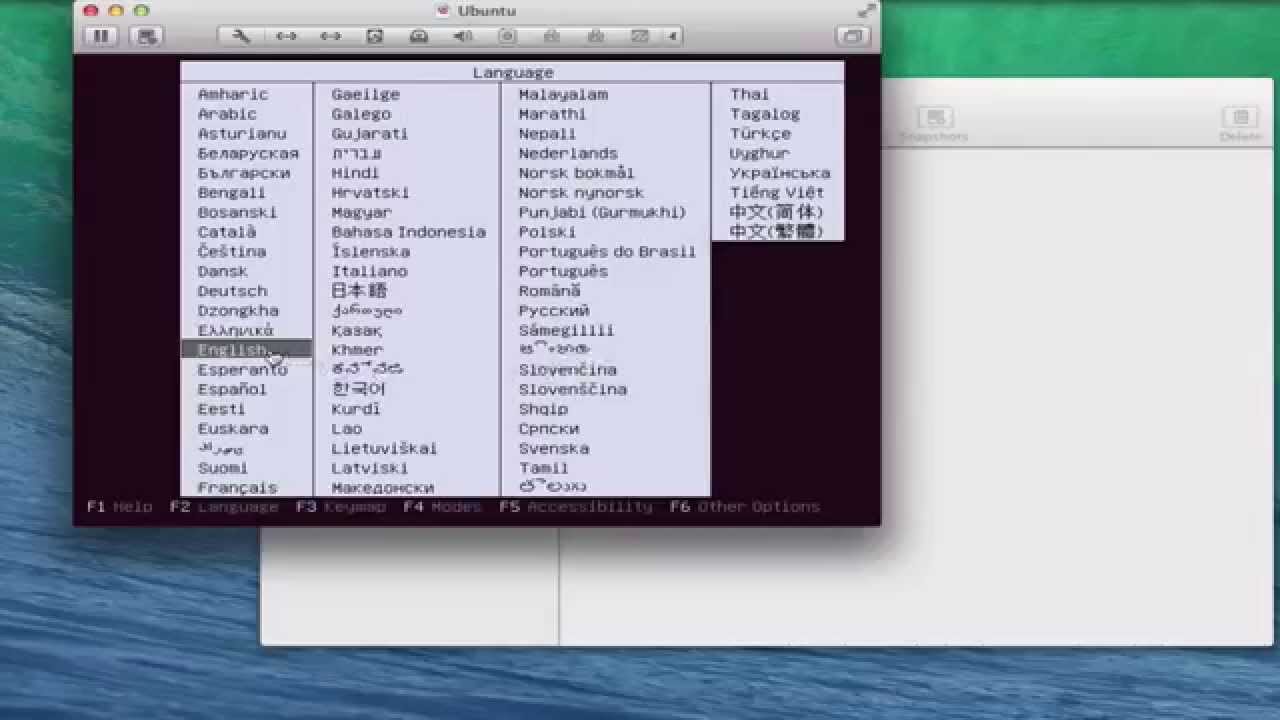Switch to Unity view with the toolbar's right-end button

click(x=852, y=36)
